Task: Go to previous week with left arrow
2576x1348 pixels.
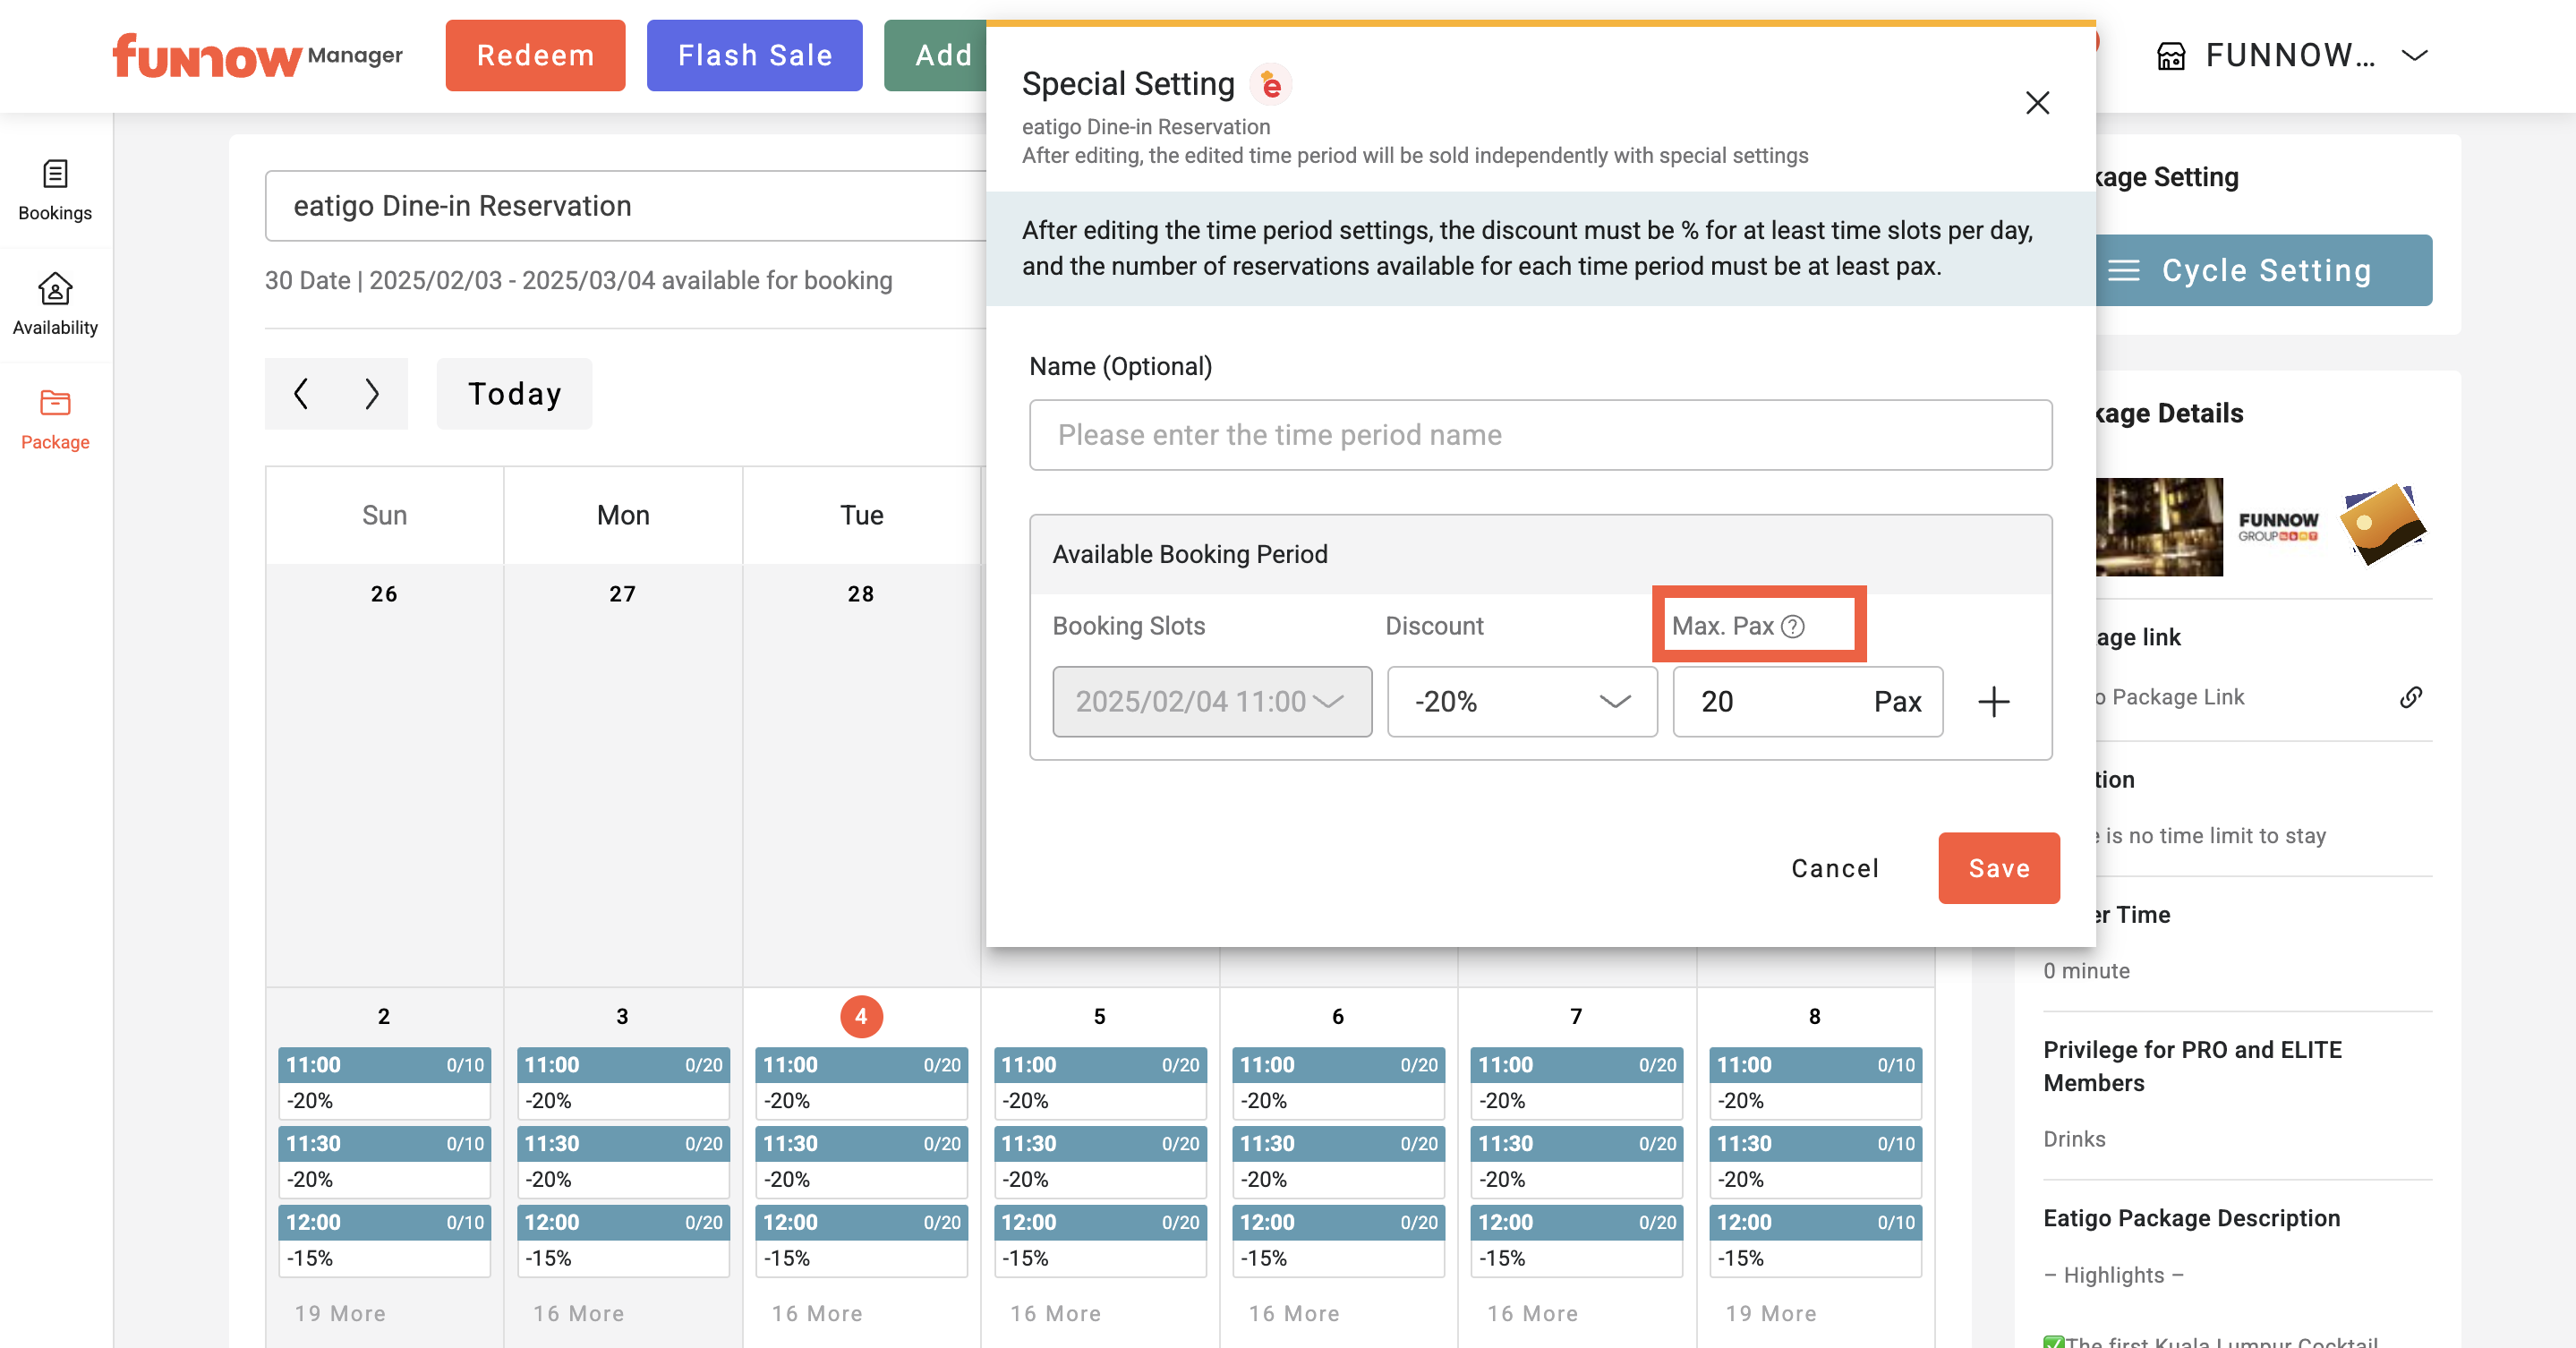Action: [x=301, y=393]
